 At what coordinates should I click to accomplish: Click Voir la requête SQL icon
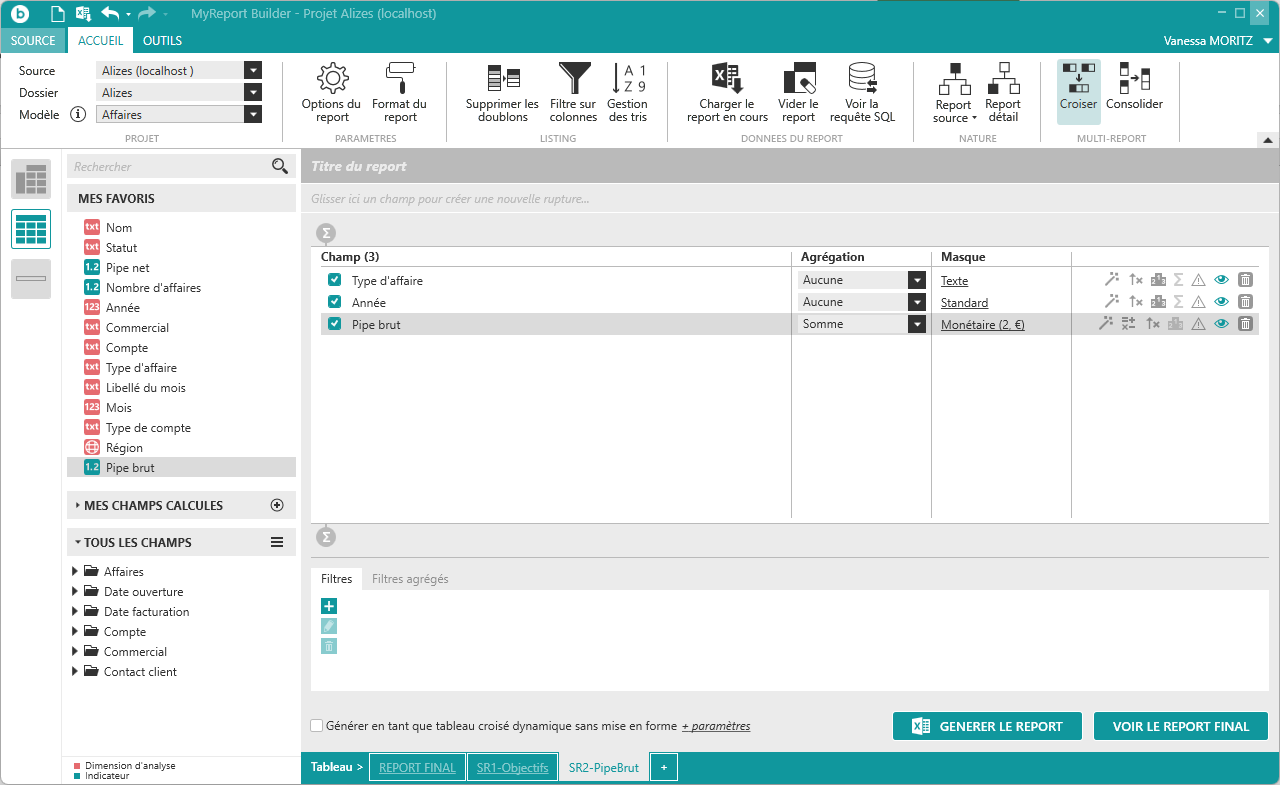coord(862,80)
